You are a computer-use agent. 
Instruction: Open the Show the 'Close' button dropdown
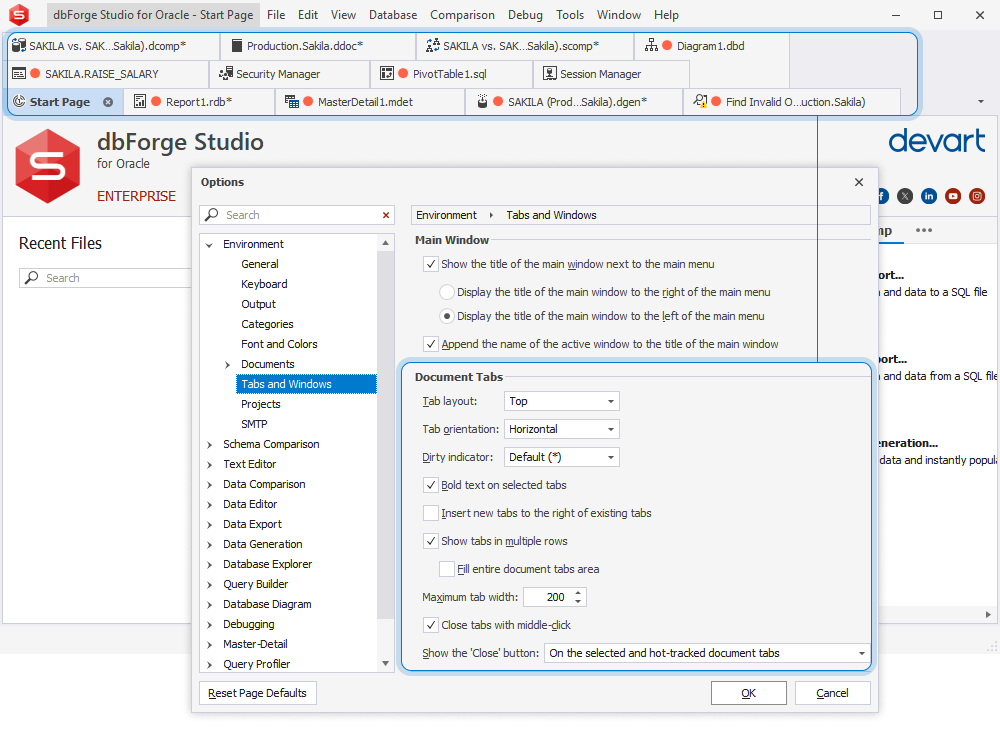707,653
